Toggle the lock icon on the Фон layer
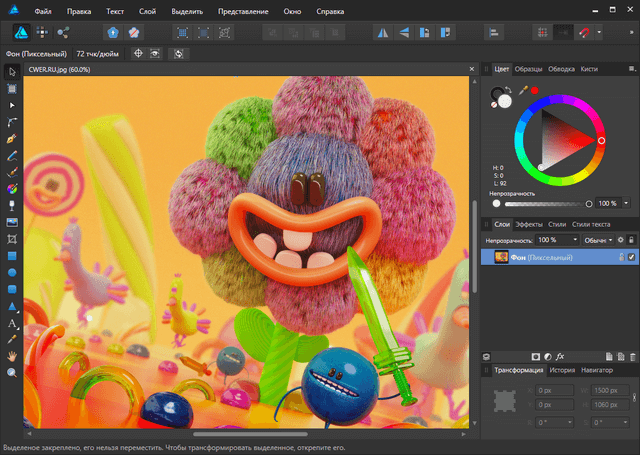The height and width of the screenshot is (455, 640). coord(620,258)
